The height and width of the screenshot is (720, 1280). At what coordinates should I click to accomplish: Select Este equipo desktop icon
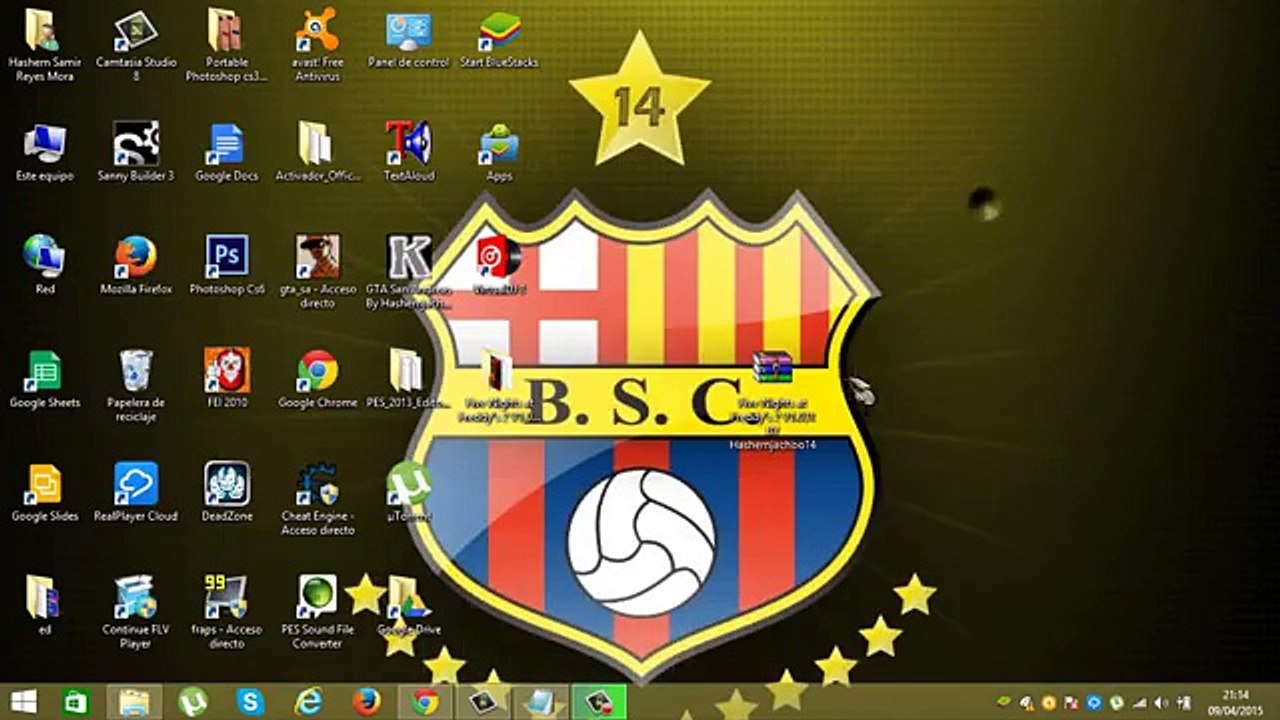point(44,152)
